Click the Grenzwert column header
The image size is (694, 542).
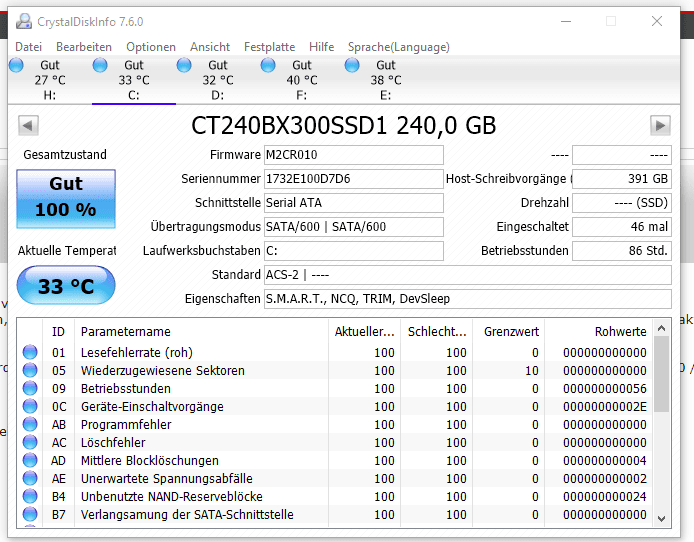point(511,331)
